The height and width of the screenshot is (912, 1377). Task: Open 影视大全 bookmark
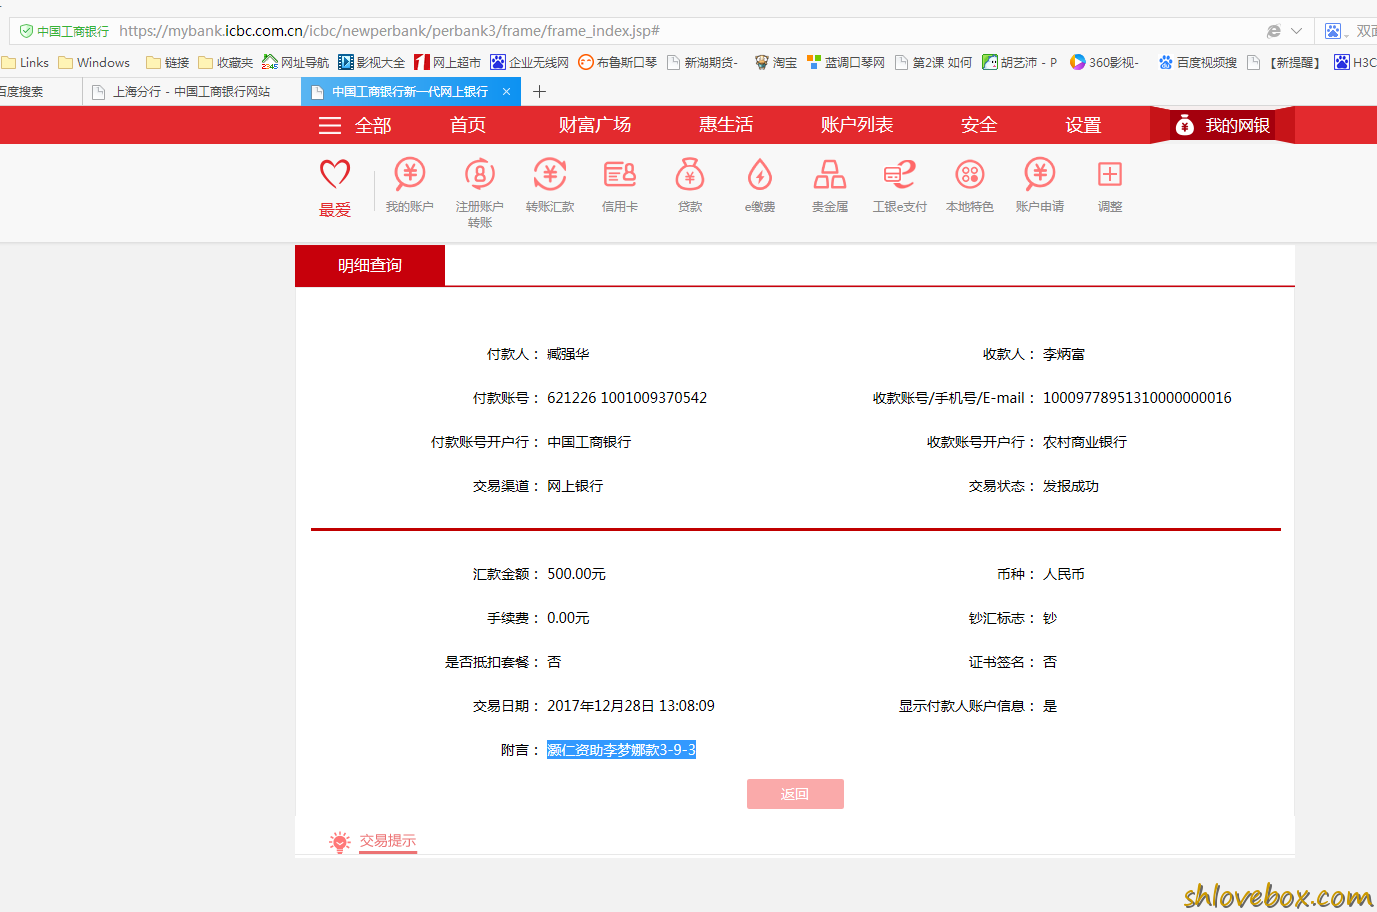click(x=372, y=62)
